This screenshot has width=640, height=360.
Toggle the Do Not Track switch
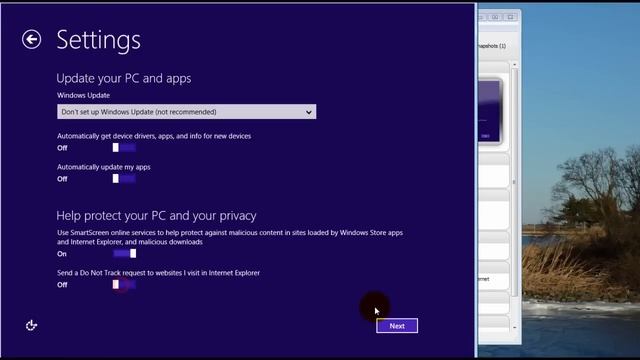coord(124,284)
